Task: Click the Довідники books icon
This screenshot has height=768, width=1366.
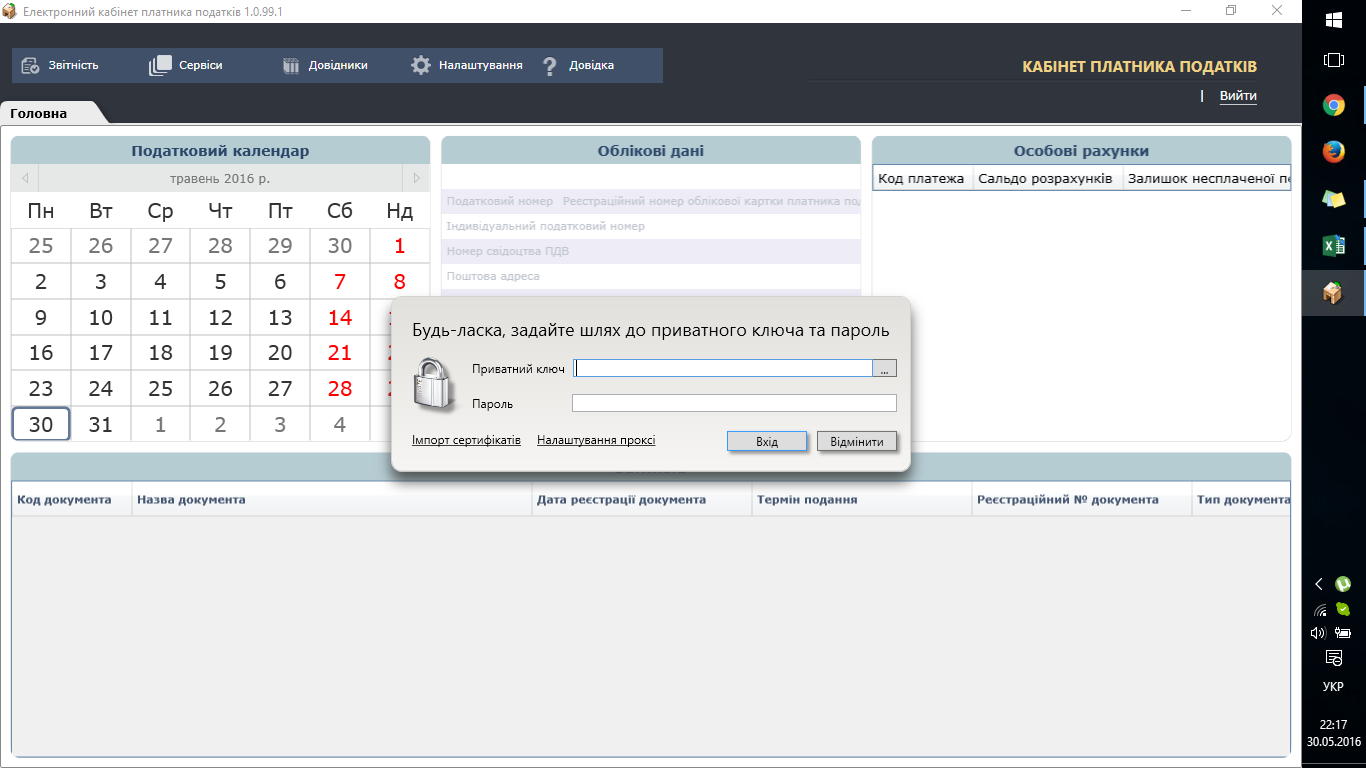Action: pyautogui.click(x=291, y=66)
